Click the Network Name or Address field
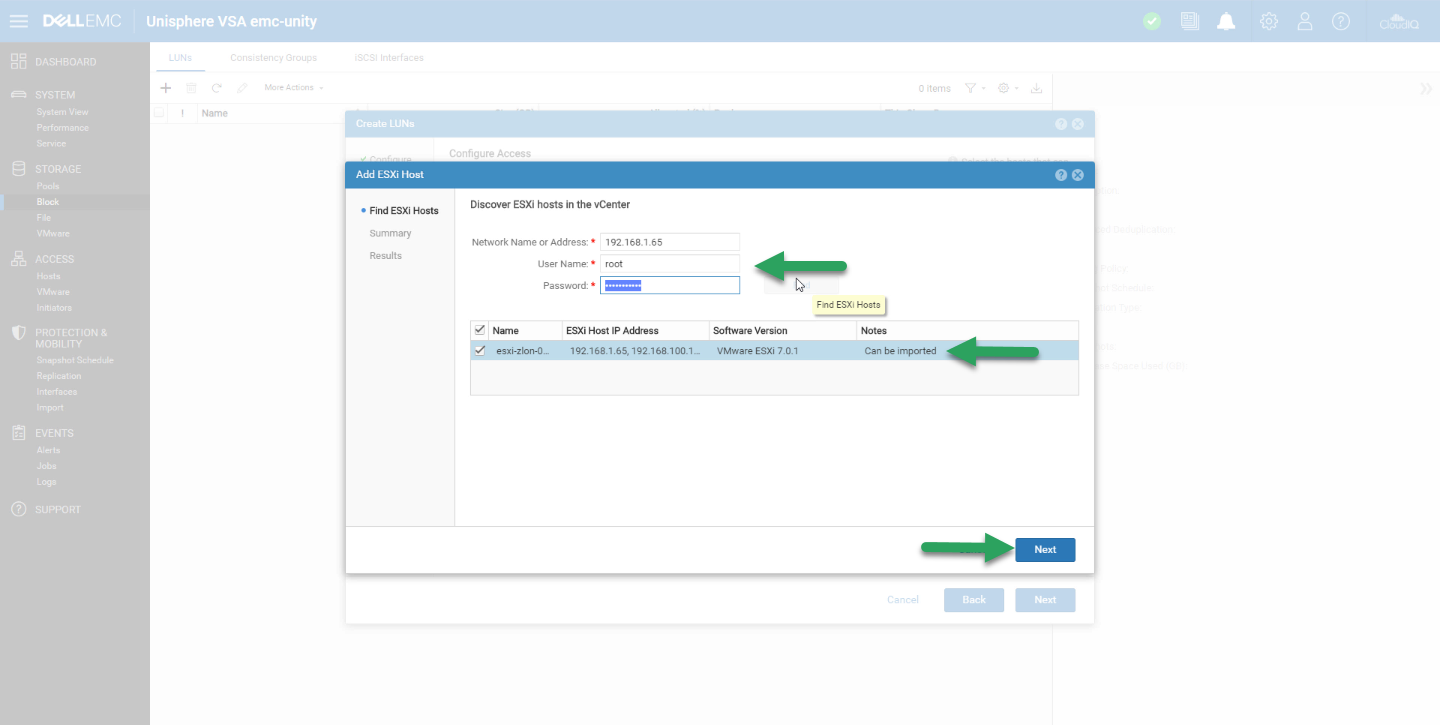This screenshot has height=725, width=1440. click(x=670, y=242)
